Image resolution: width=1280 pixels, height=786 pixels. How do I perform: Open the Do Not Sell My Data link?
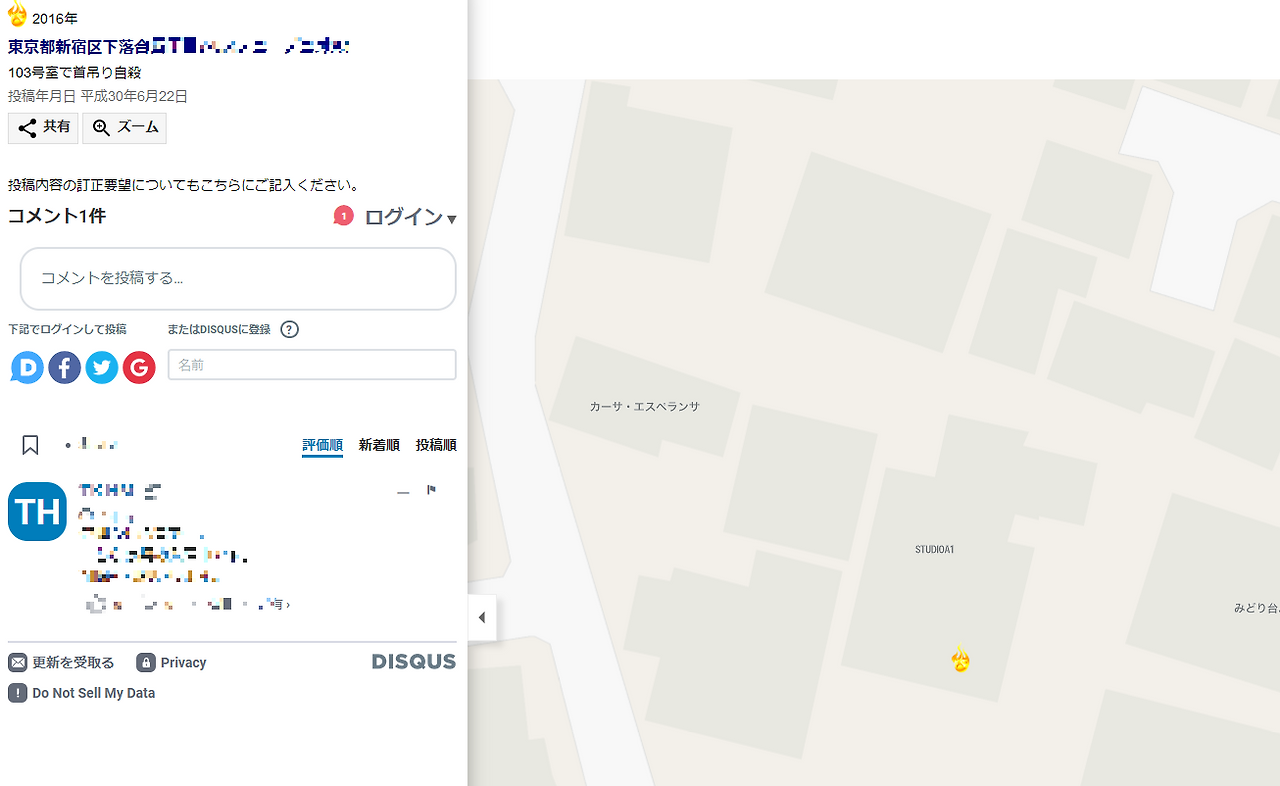pos(93,692)
